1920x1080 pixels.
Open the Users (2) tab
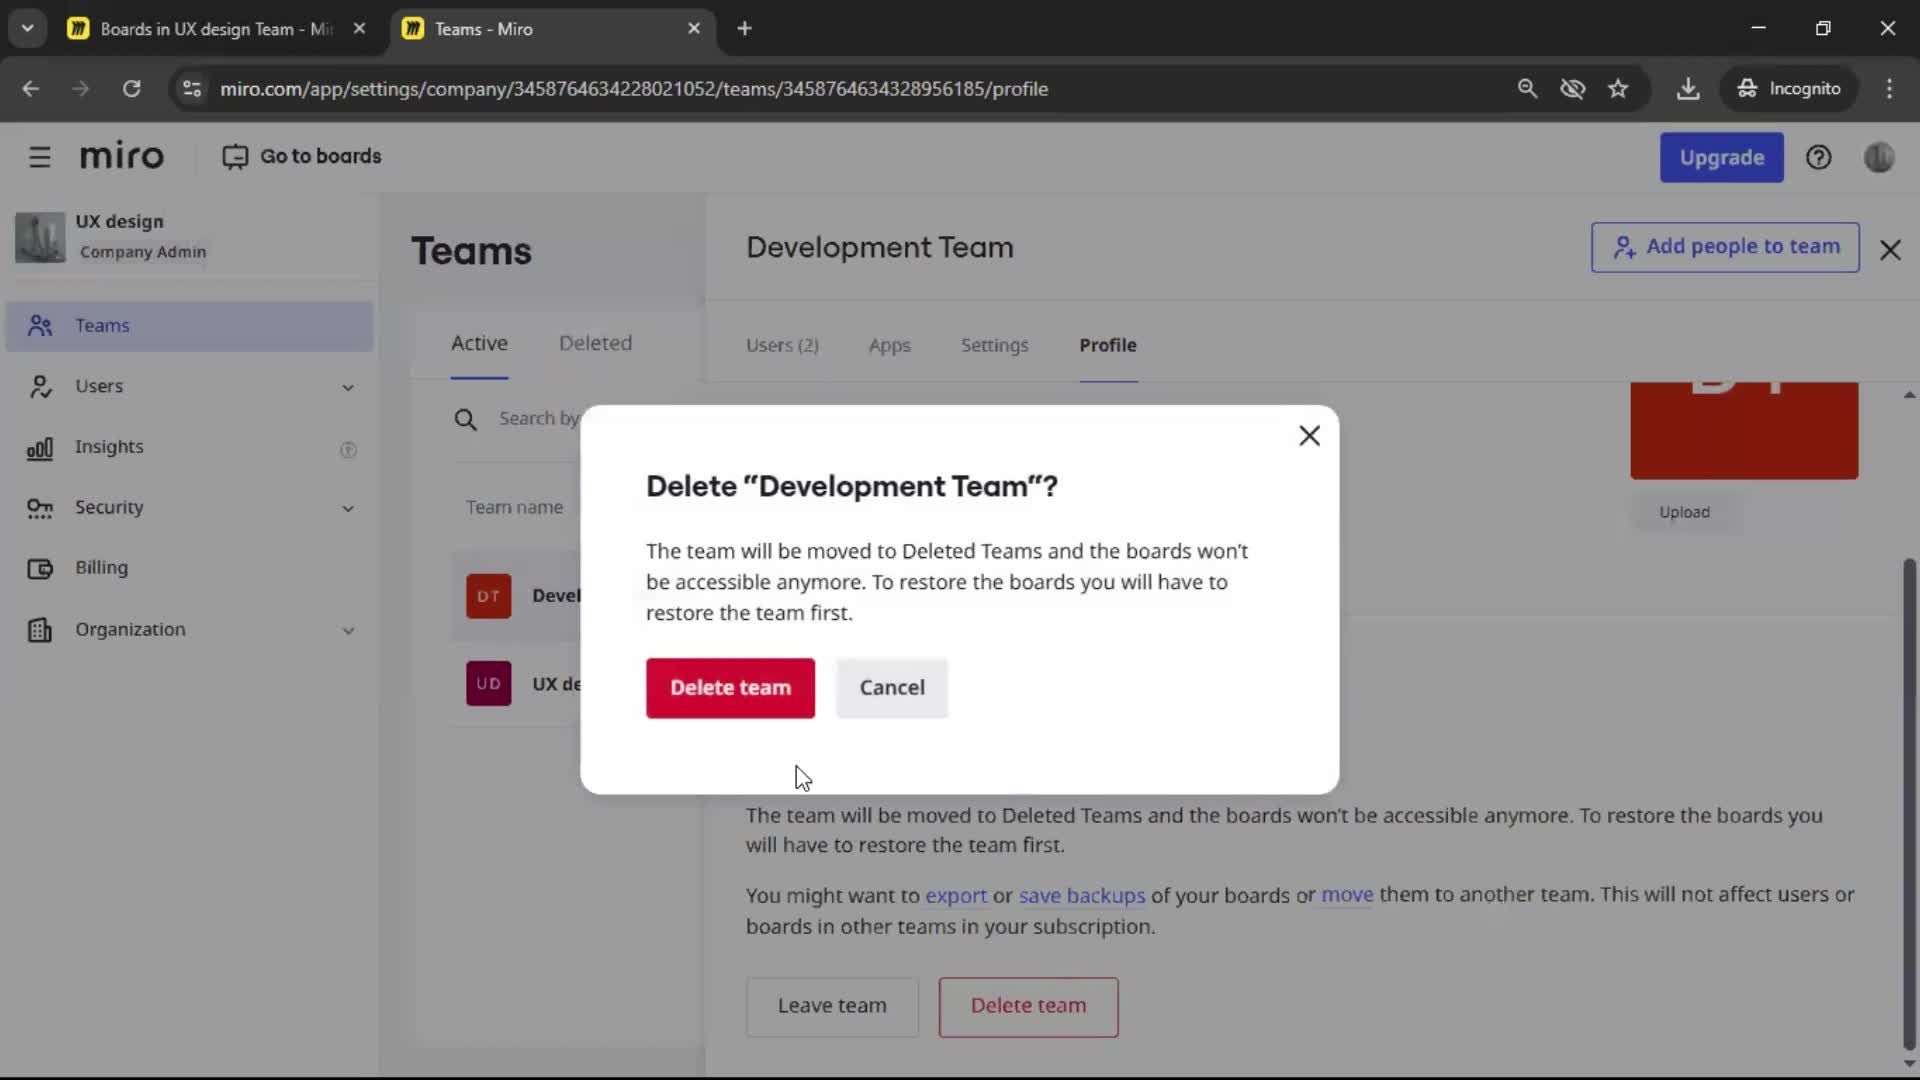(x=782, y=345)
